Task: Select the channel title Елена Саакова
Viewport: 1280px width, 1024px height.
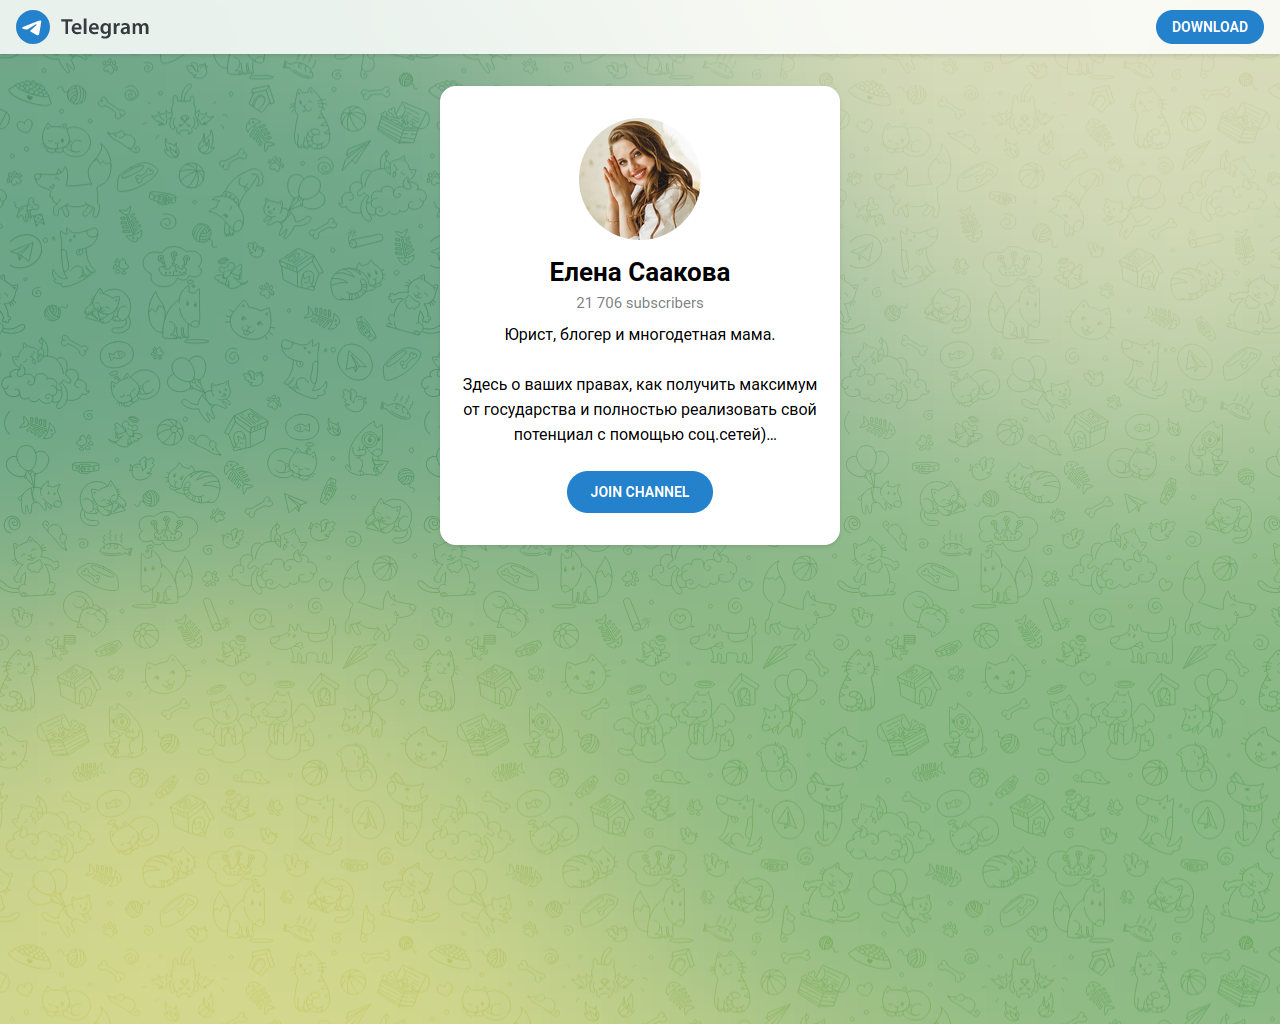Action: pos(640,272)
